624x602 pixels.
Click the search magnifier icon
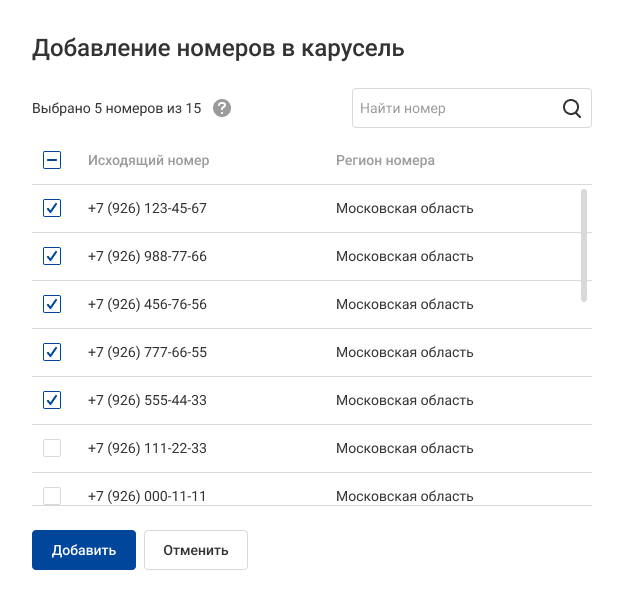[572, 108]
